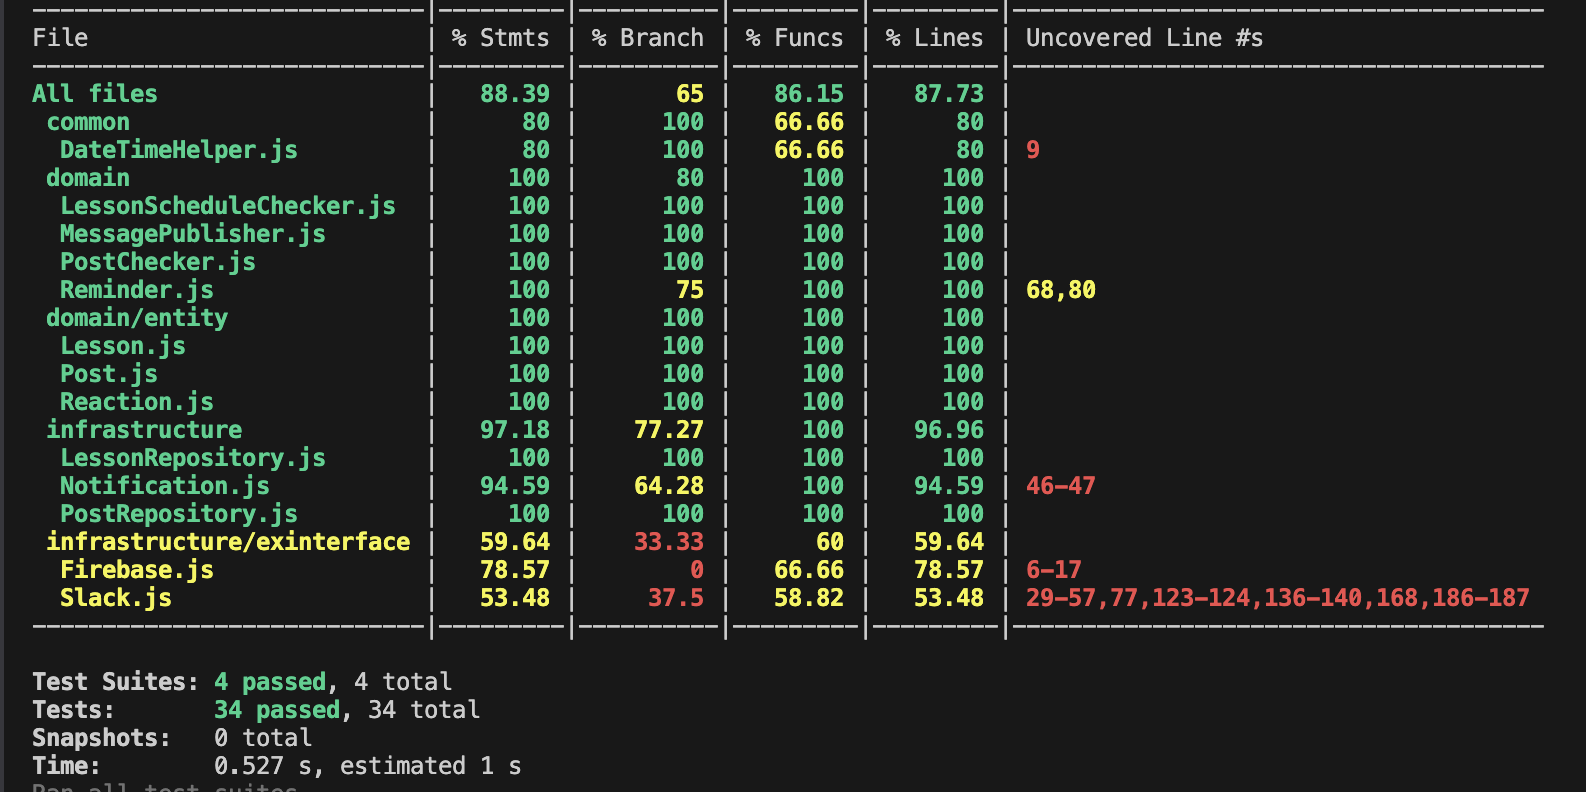Click Tests 34 passed result

pyautogui.click(x=278, y=710)
